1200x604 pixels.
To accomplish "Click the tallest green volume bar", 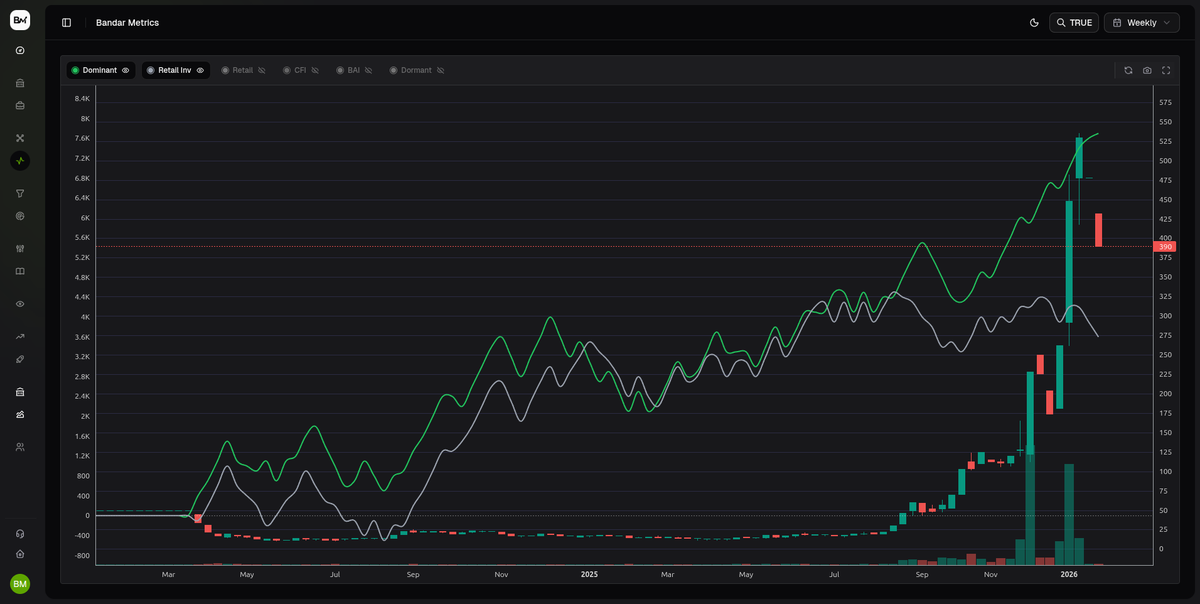I will tap(1030, 505).
